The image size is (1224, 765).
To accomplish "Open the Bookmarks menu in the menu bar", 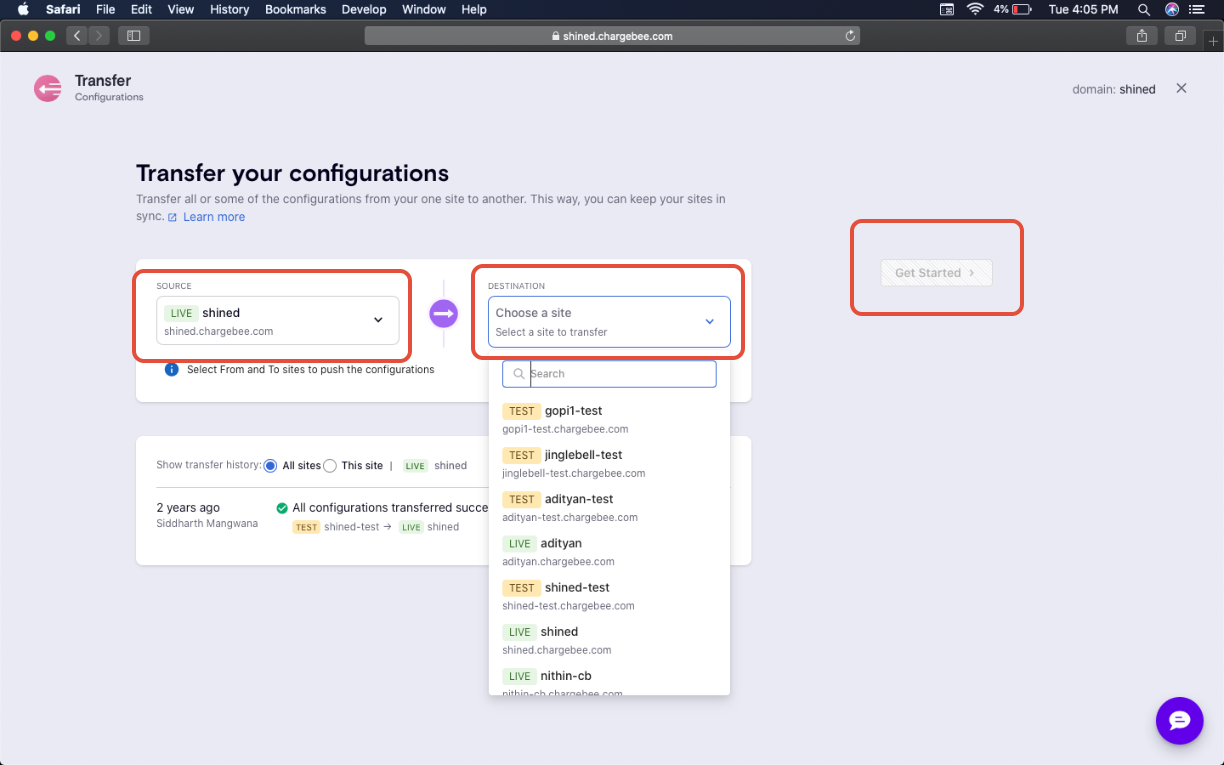I will [295, 10].
